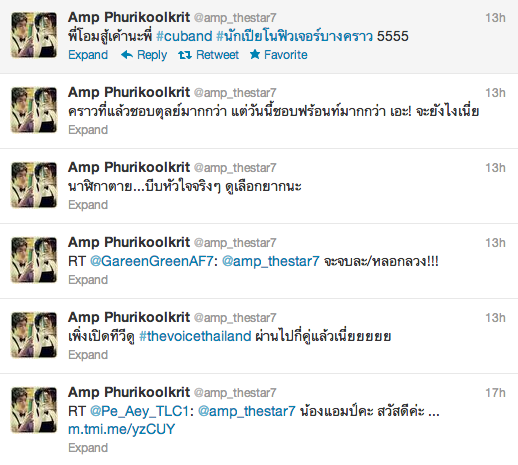
Task: Open the avatar on the #cuband tweet
Action: (x=34, y=35)
